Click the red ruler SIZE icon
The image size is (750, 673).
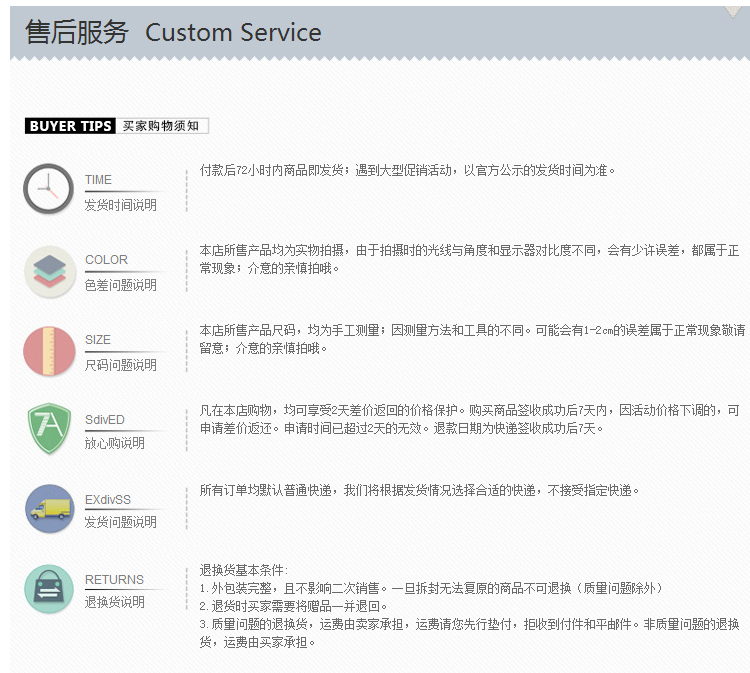[x=49, y=350]
